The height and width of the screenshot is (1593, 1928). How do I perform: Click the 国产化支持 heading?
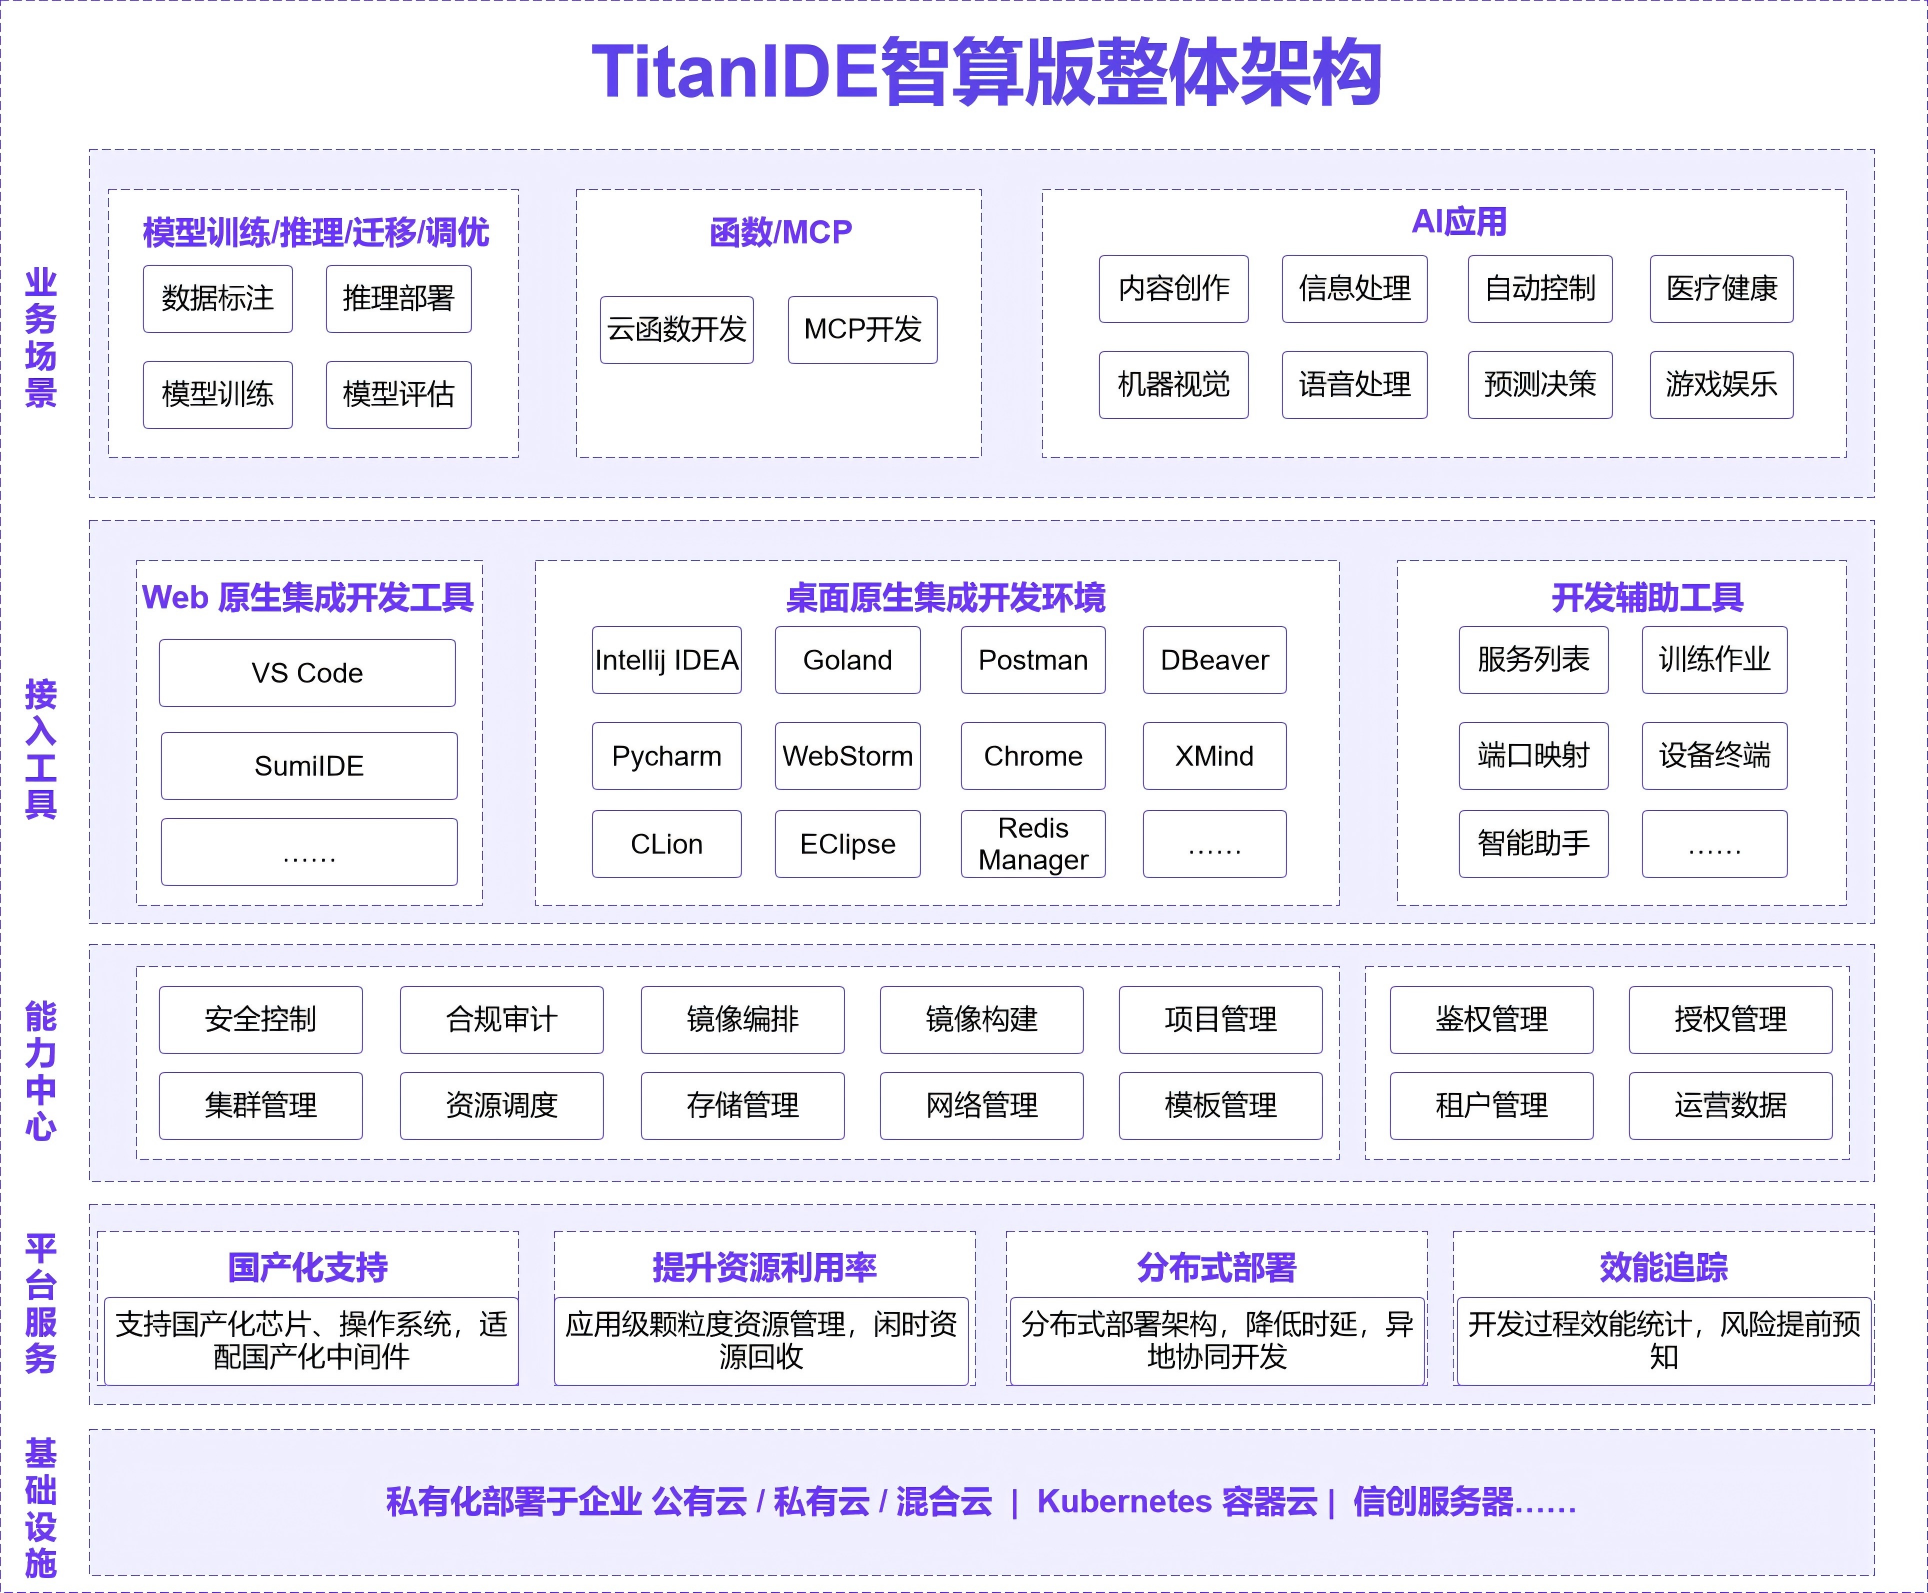(308, 1267)
